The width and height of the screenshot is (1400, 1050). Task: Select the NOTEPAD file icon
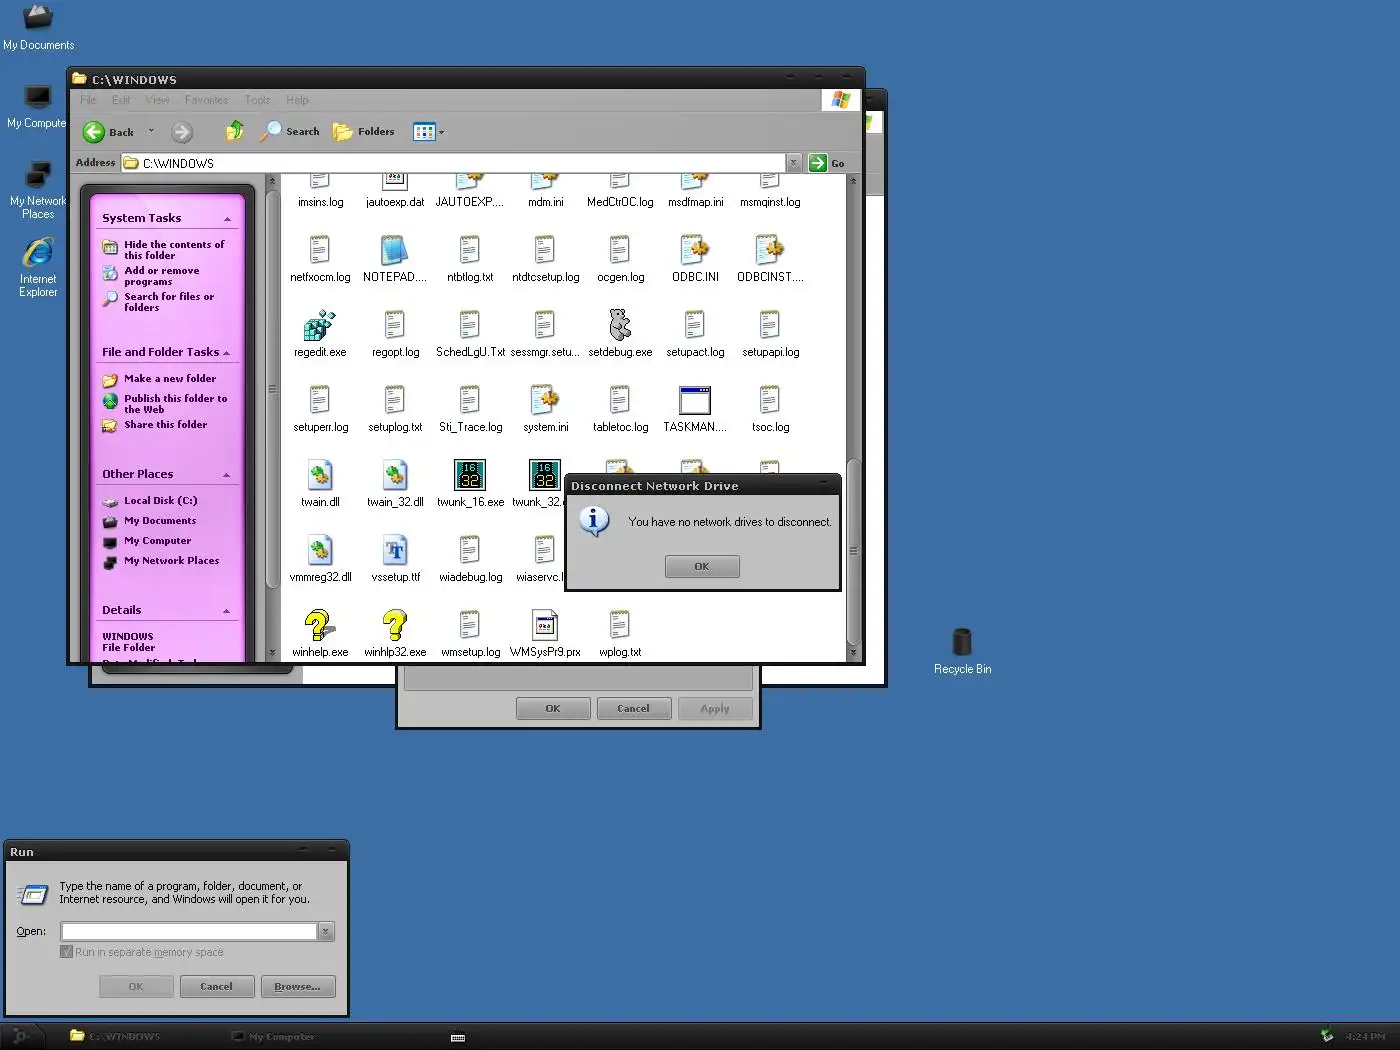(394, 250)
